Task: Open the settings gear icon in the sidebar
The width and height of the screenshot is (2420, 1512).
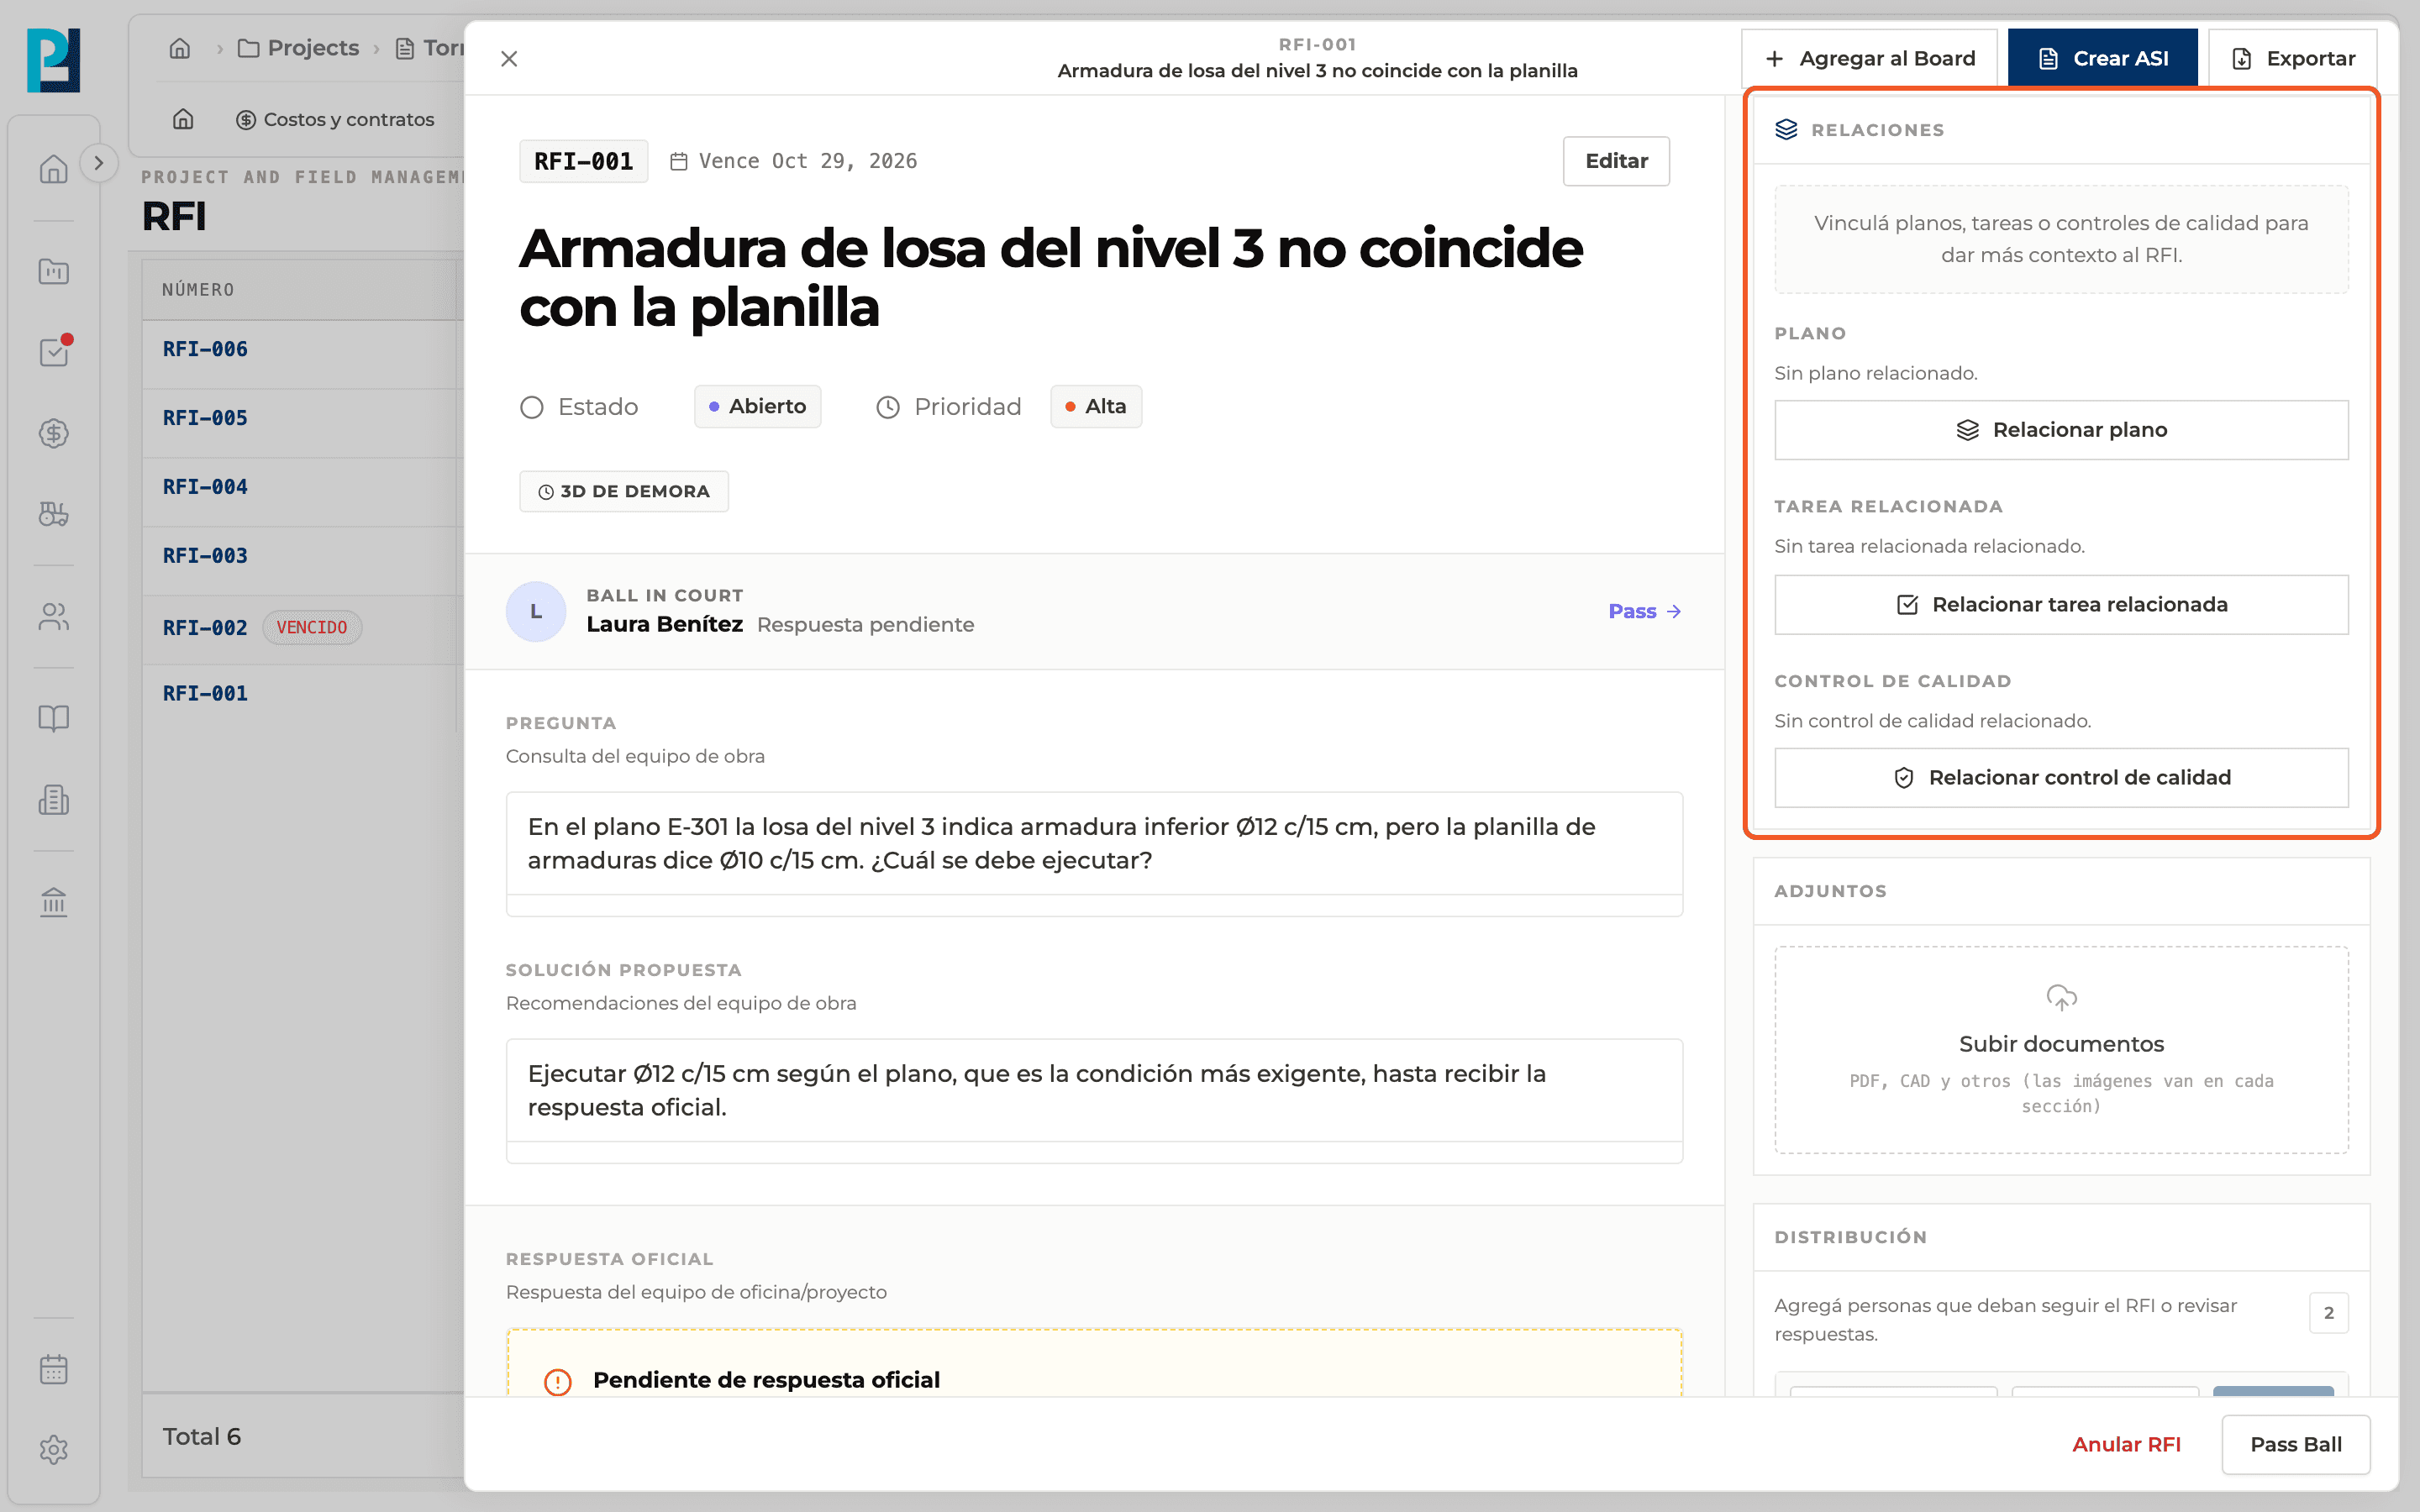Action: (x=53, y=1450)
